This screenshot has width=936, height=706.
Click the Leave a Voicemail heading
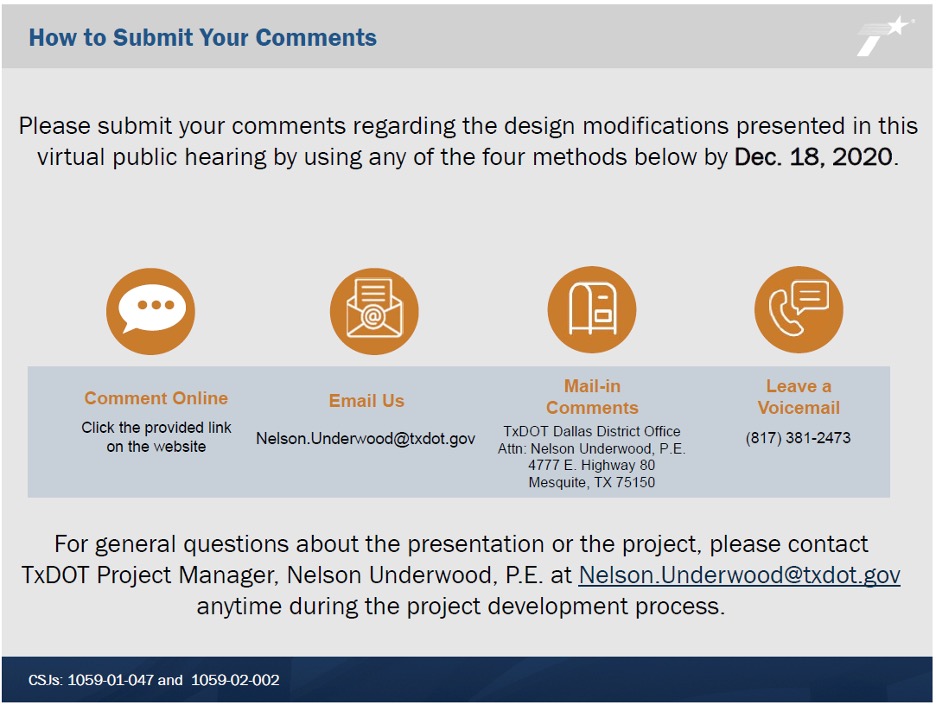798,397
